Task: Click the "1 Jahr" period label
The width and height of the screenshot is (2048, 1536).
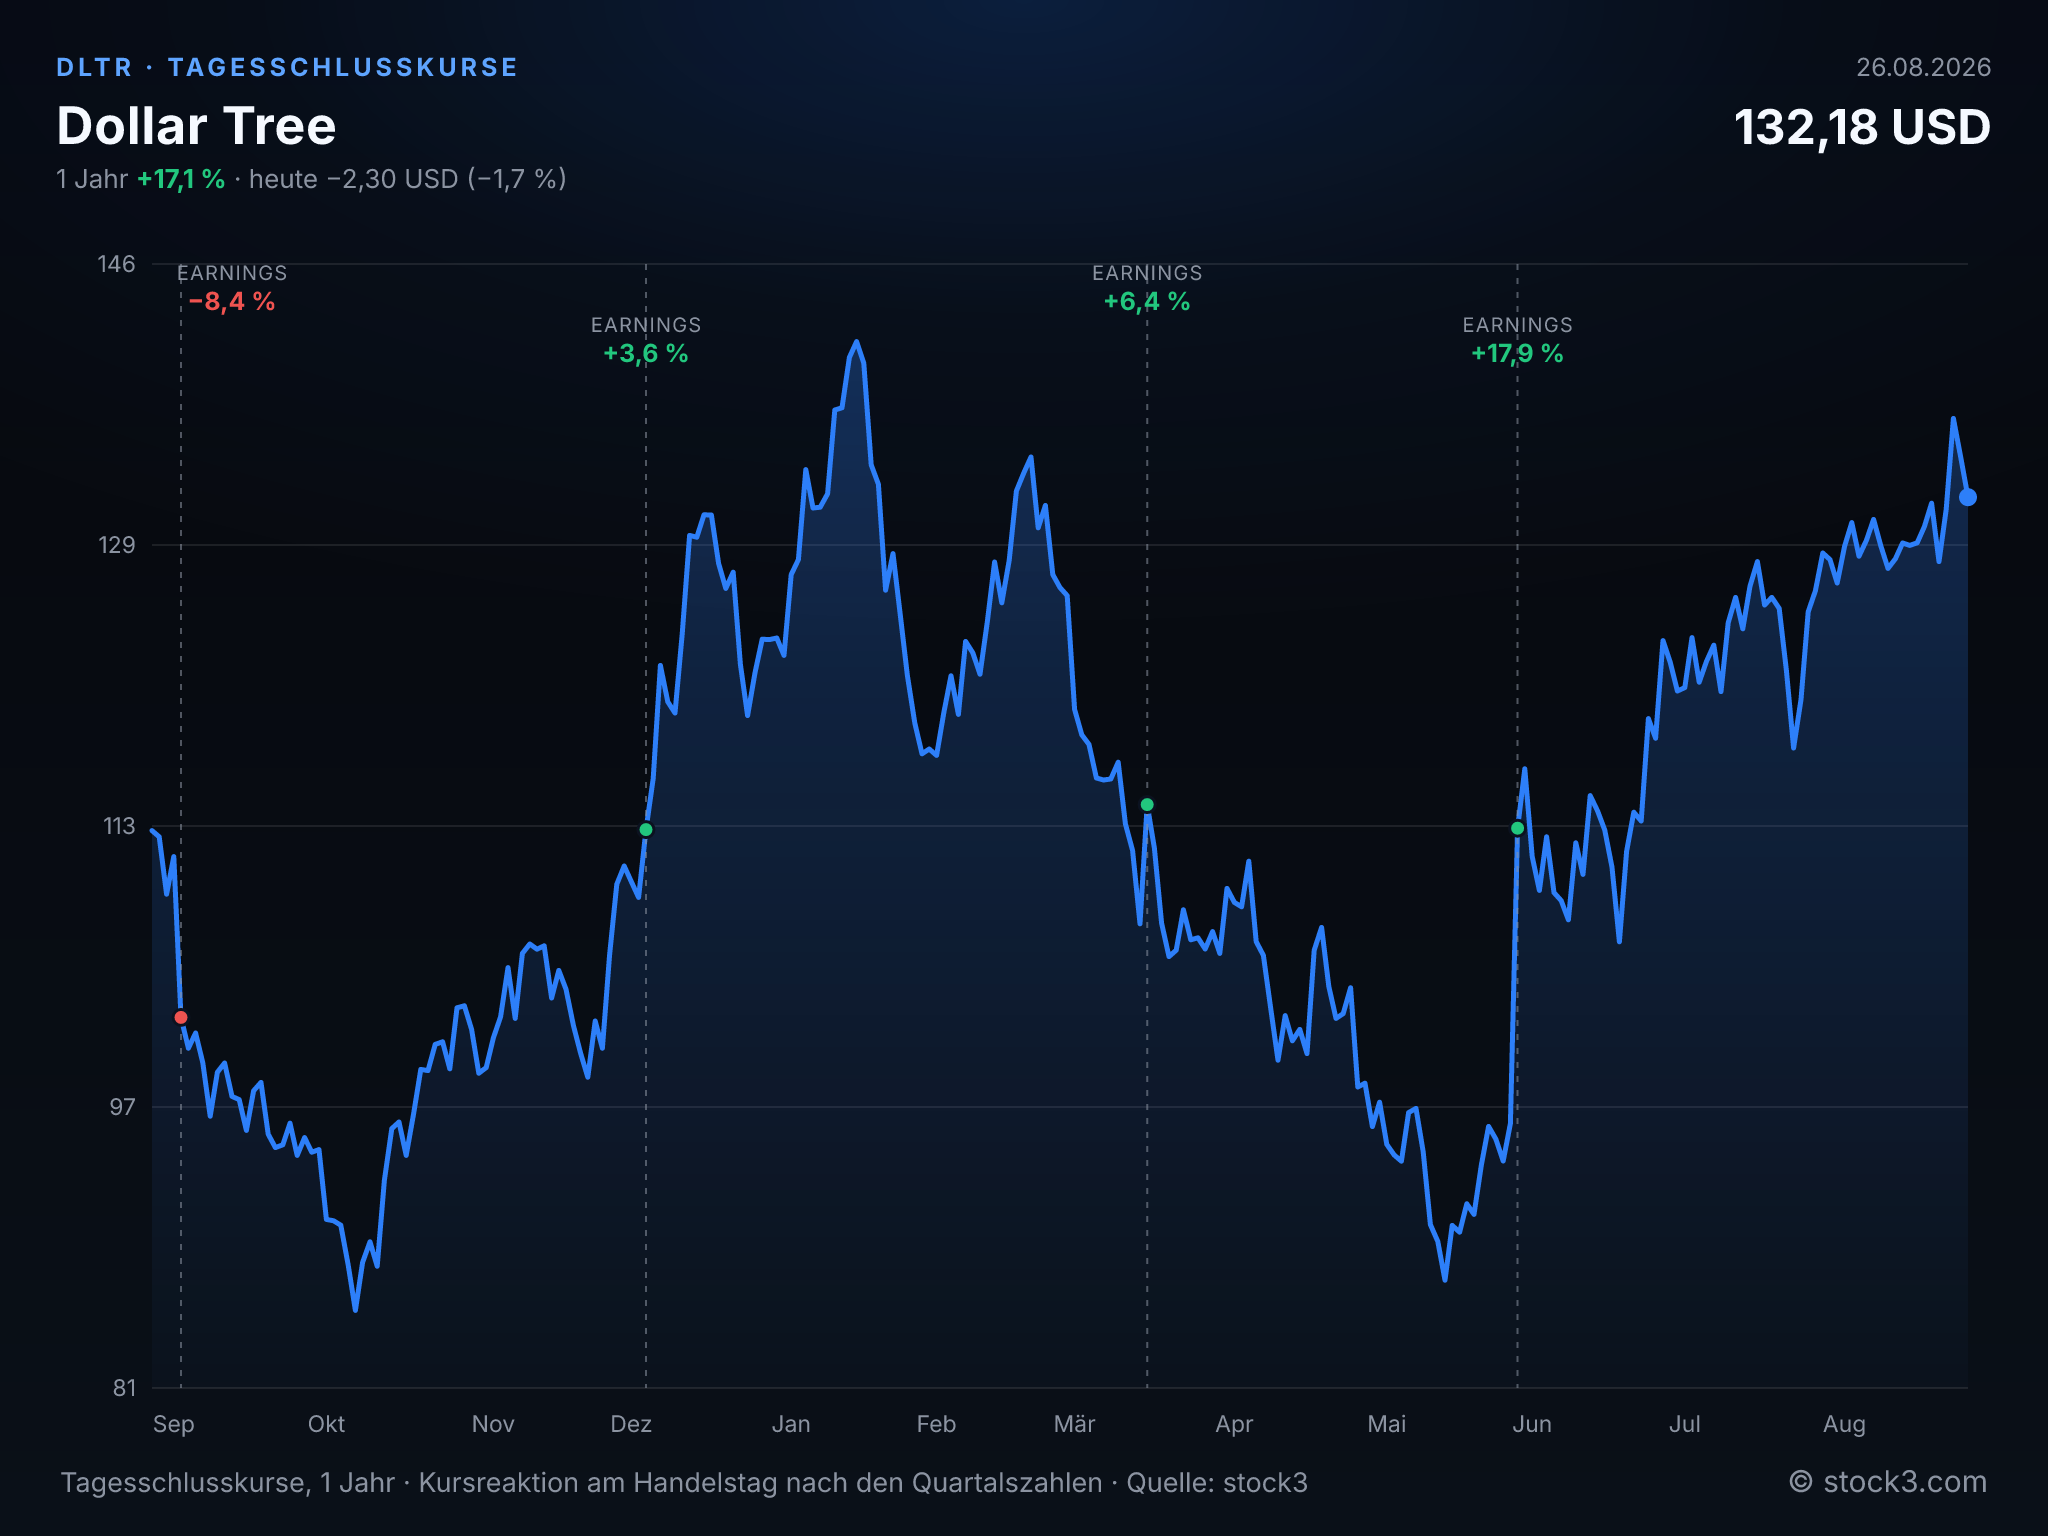Action: 92,179
